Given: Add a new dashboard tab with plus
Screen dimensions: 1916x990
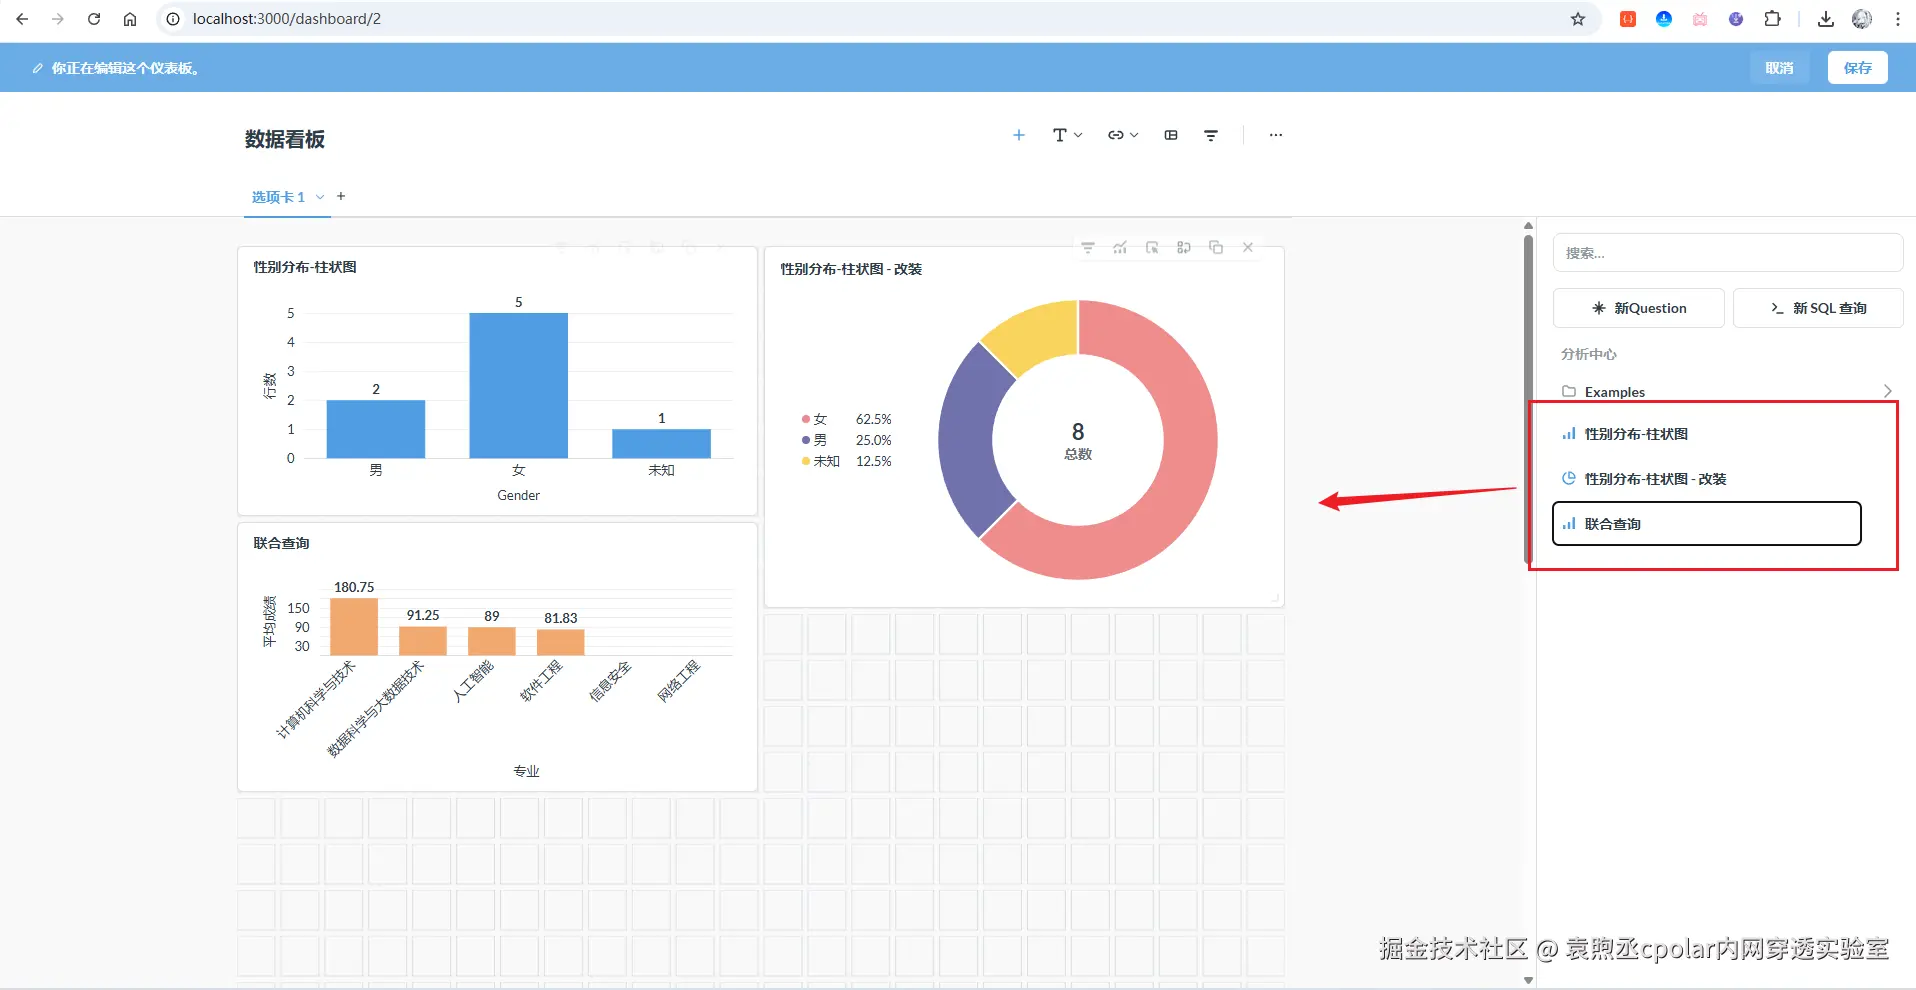Looking at the screenshot, I should pos(341,196).
